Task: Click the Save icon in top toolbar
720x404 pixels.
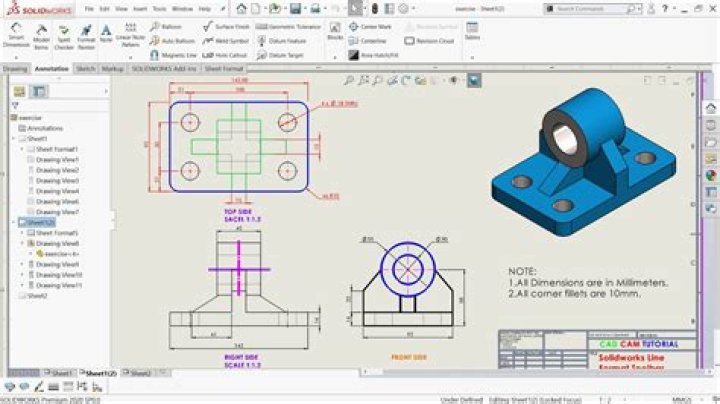Action: pos(295,8)
